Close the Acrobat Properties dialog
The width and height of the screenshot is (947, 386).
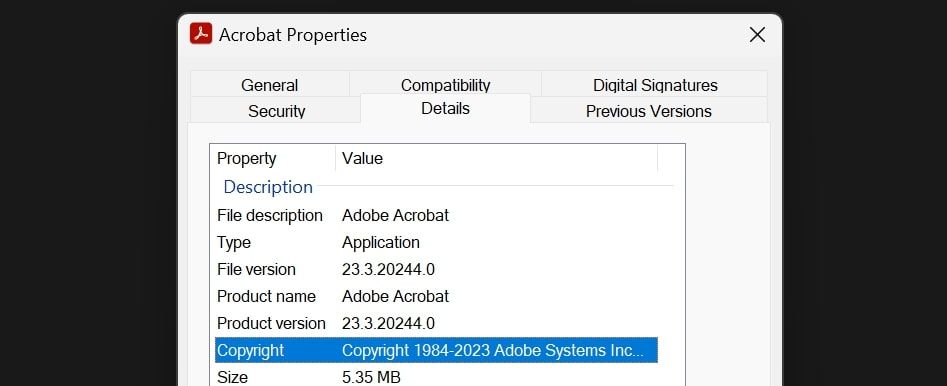tap(757, 34)
